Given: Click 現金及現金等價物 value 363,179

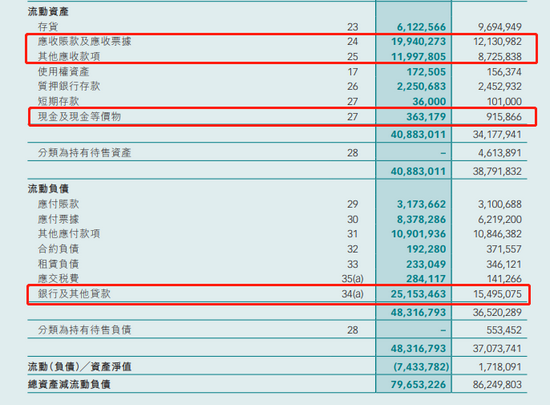Looking at the screenshot, I should [x=426, y=117].
